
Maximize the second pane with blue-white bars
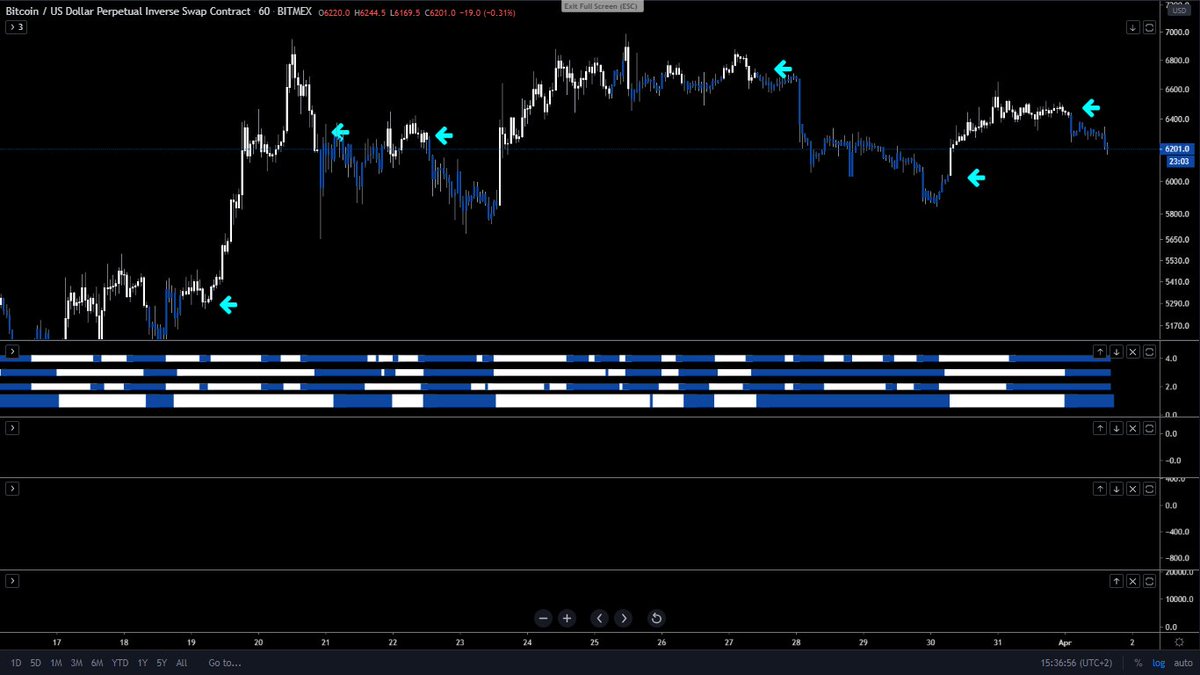[1148, 352]
